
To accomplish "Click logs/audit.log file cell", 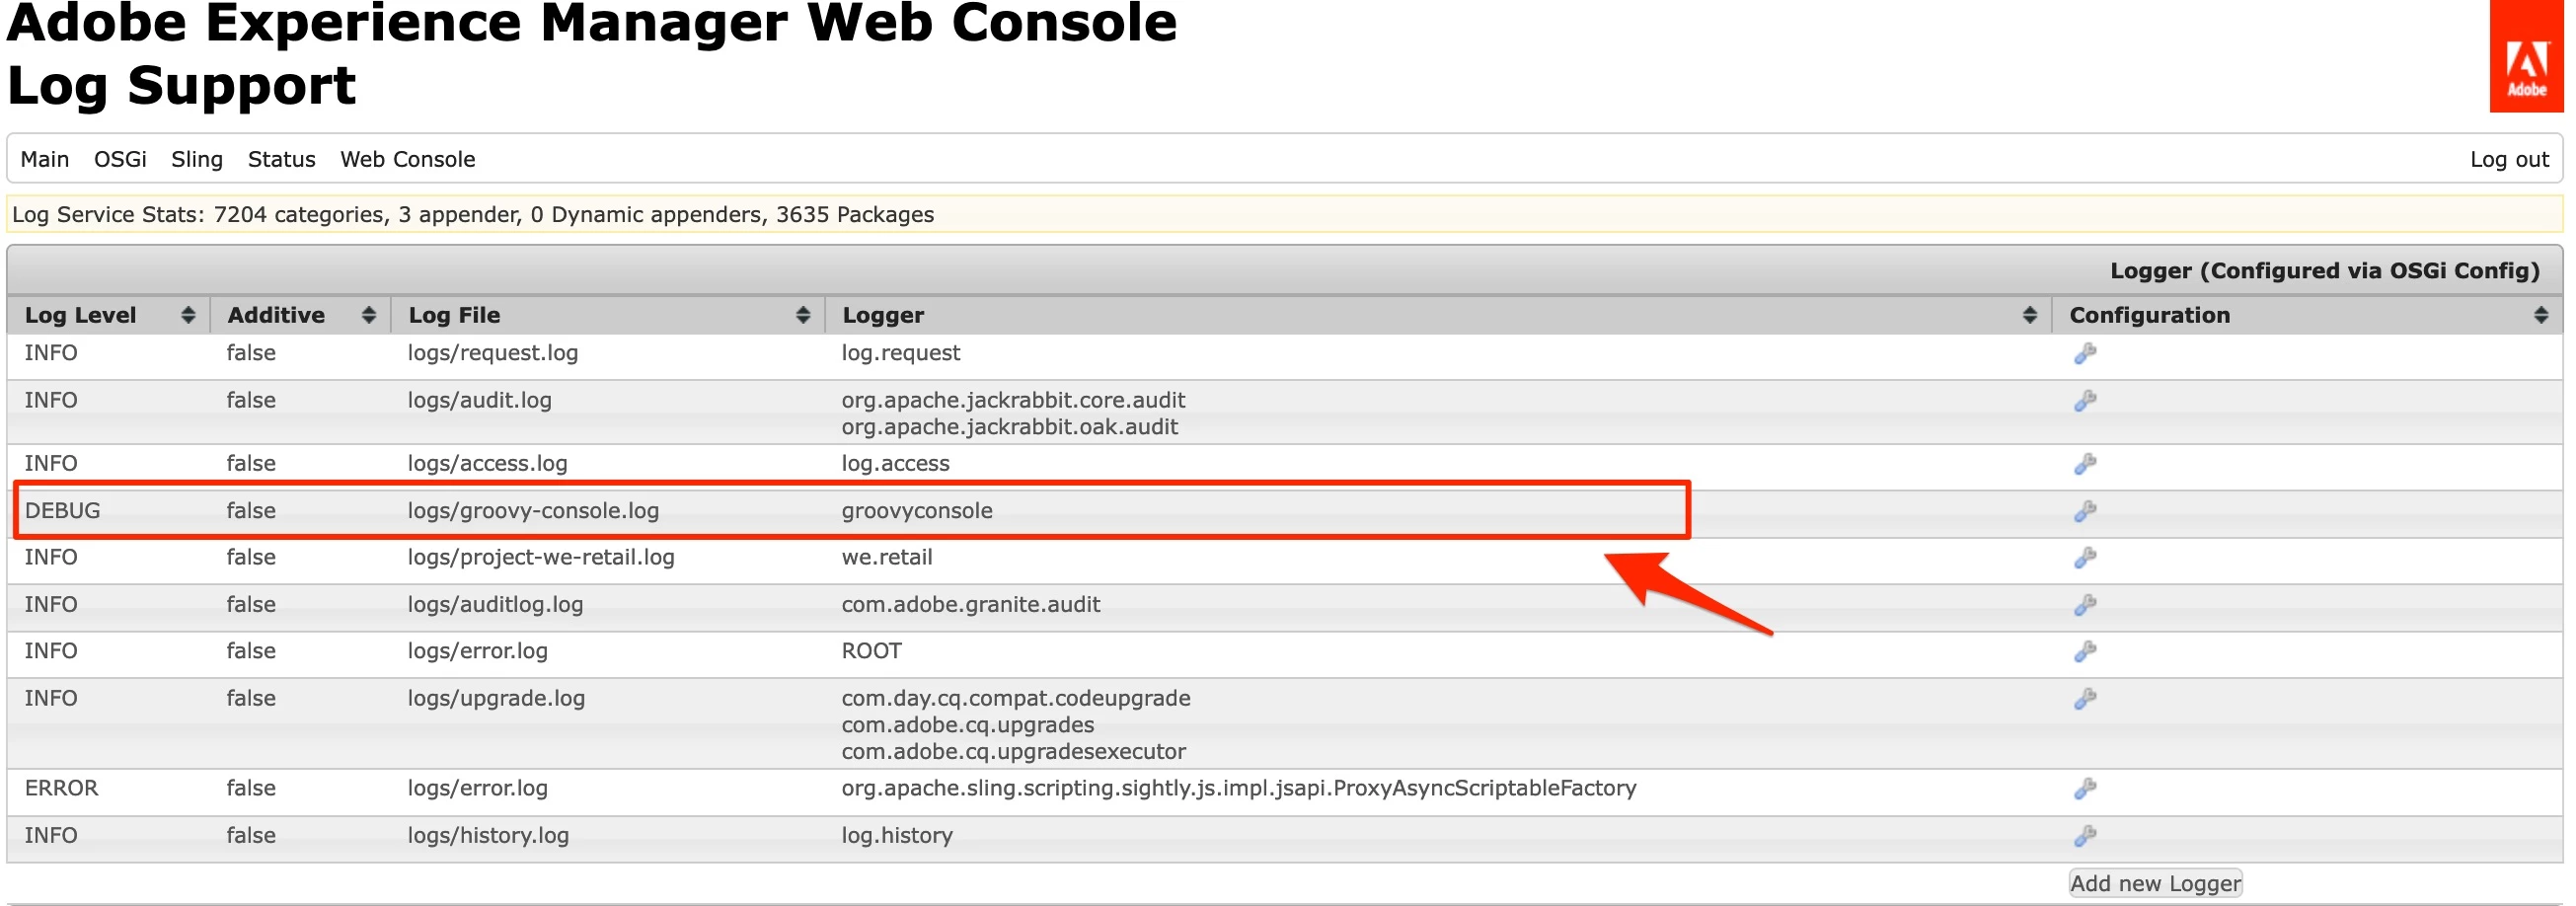I will coord(479,400).
